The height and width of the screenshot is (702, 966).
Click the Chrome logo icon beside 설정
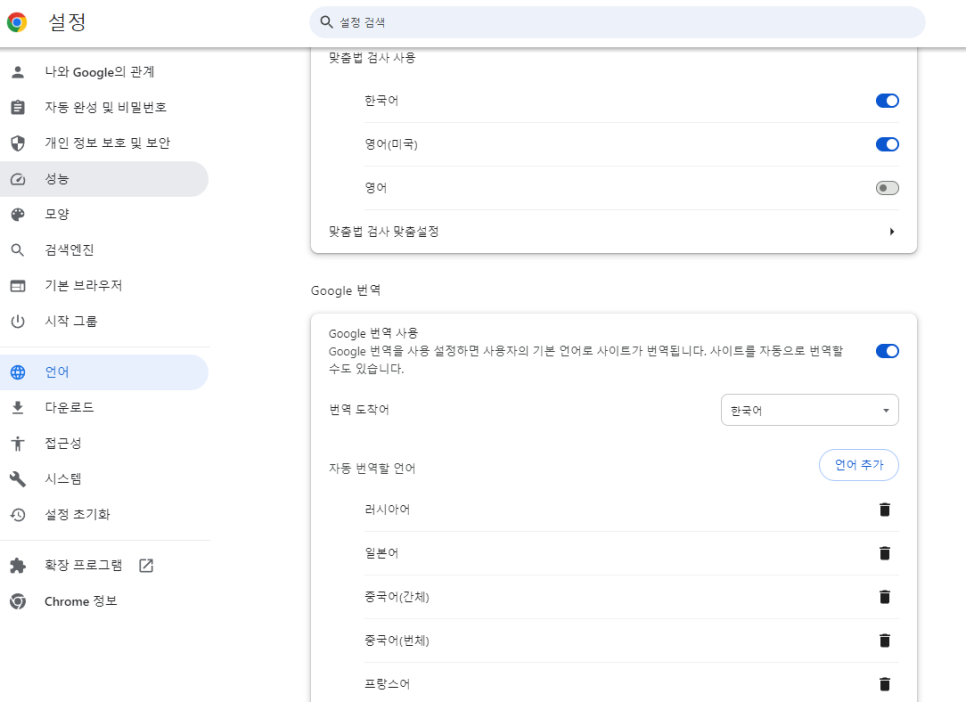pyautogui.click(x=17, y=22)
